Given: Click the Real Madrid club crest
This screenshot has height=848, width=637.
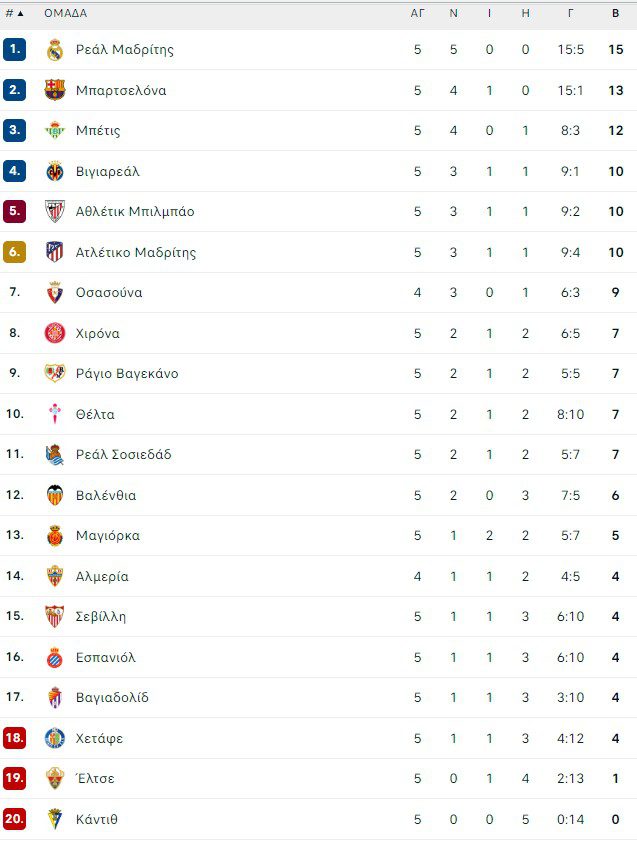Looking at the screenshot, I should (x=55, y=50).
